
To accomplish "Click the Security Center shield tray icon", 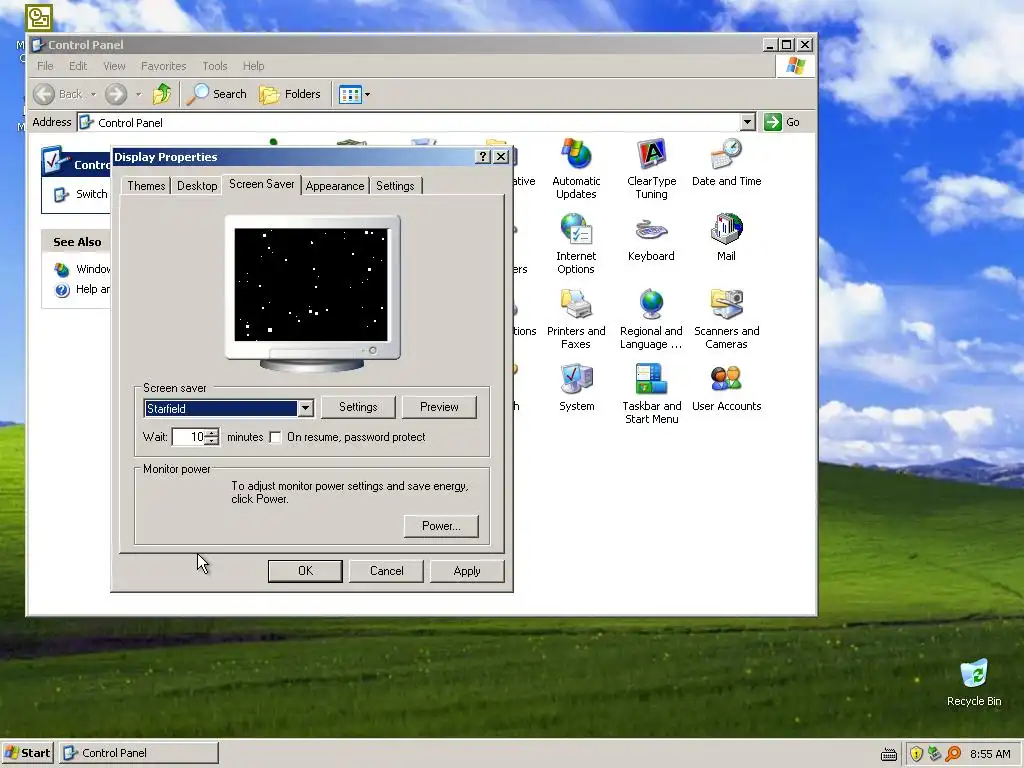I will click(916, 754).
